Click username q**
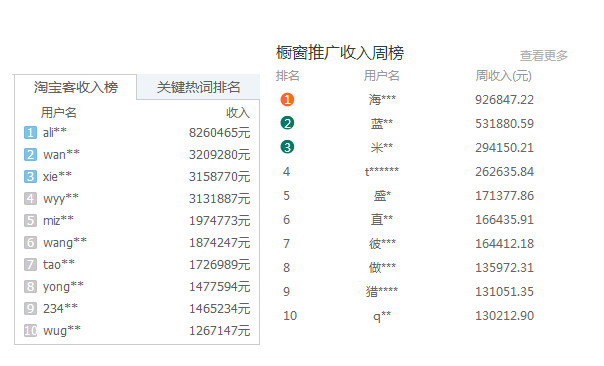The height and width of the screenshot is (366, 604). click(x=382, y=316)
